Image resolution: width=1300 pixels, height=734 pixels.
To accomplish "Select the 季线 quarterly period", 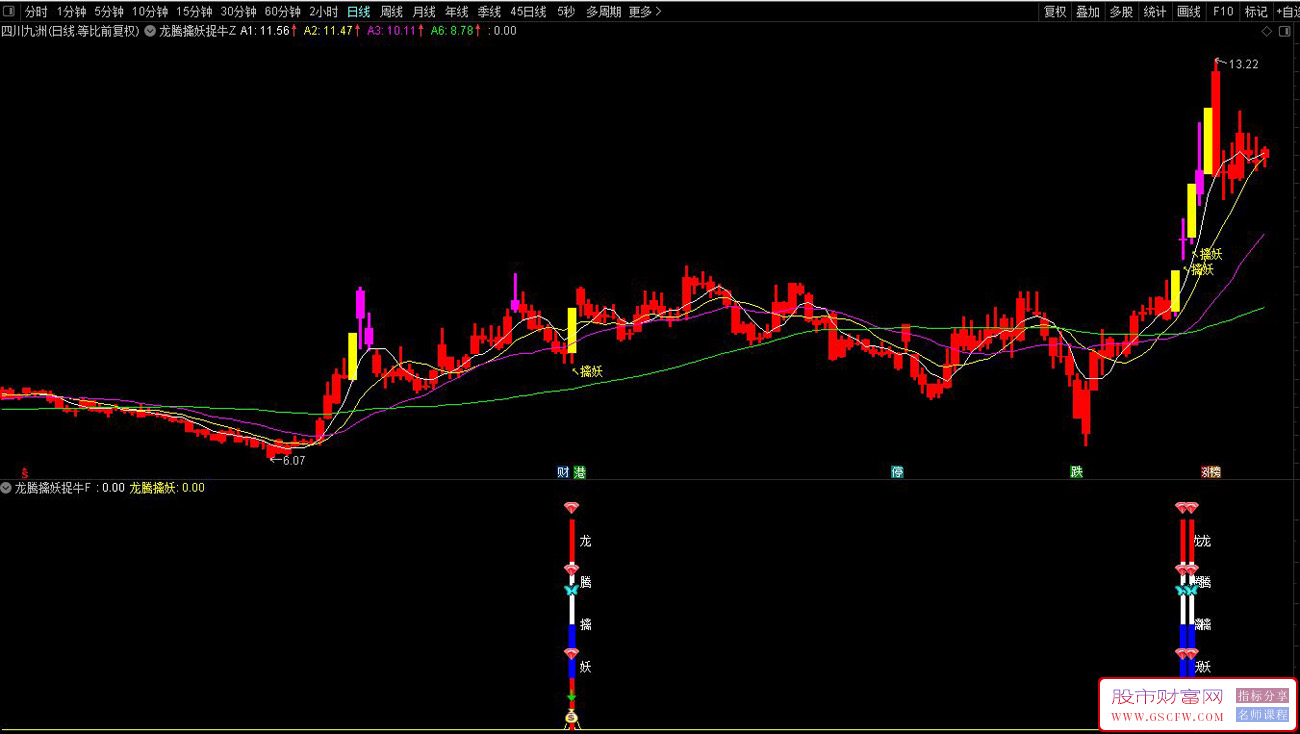I will [489, 12].
